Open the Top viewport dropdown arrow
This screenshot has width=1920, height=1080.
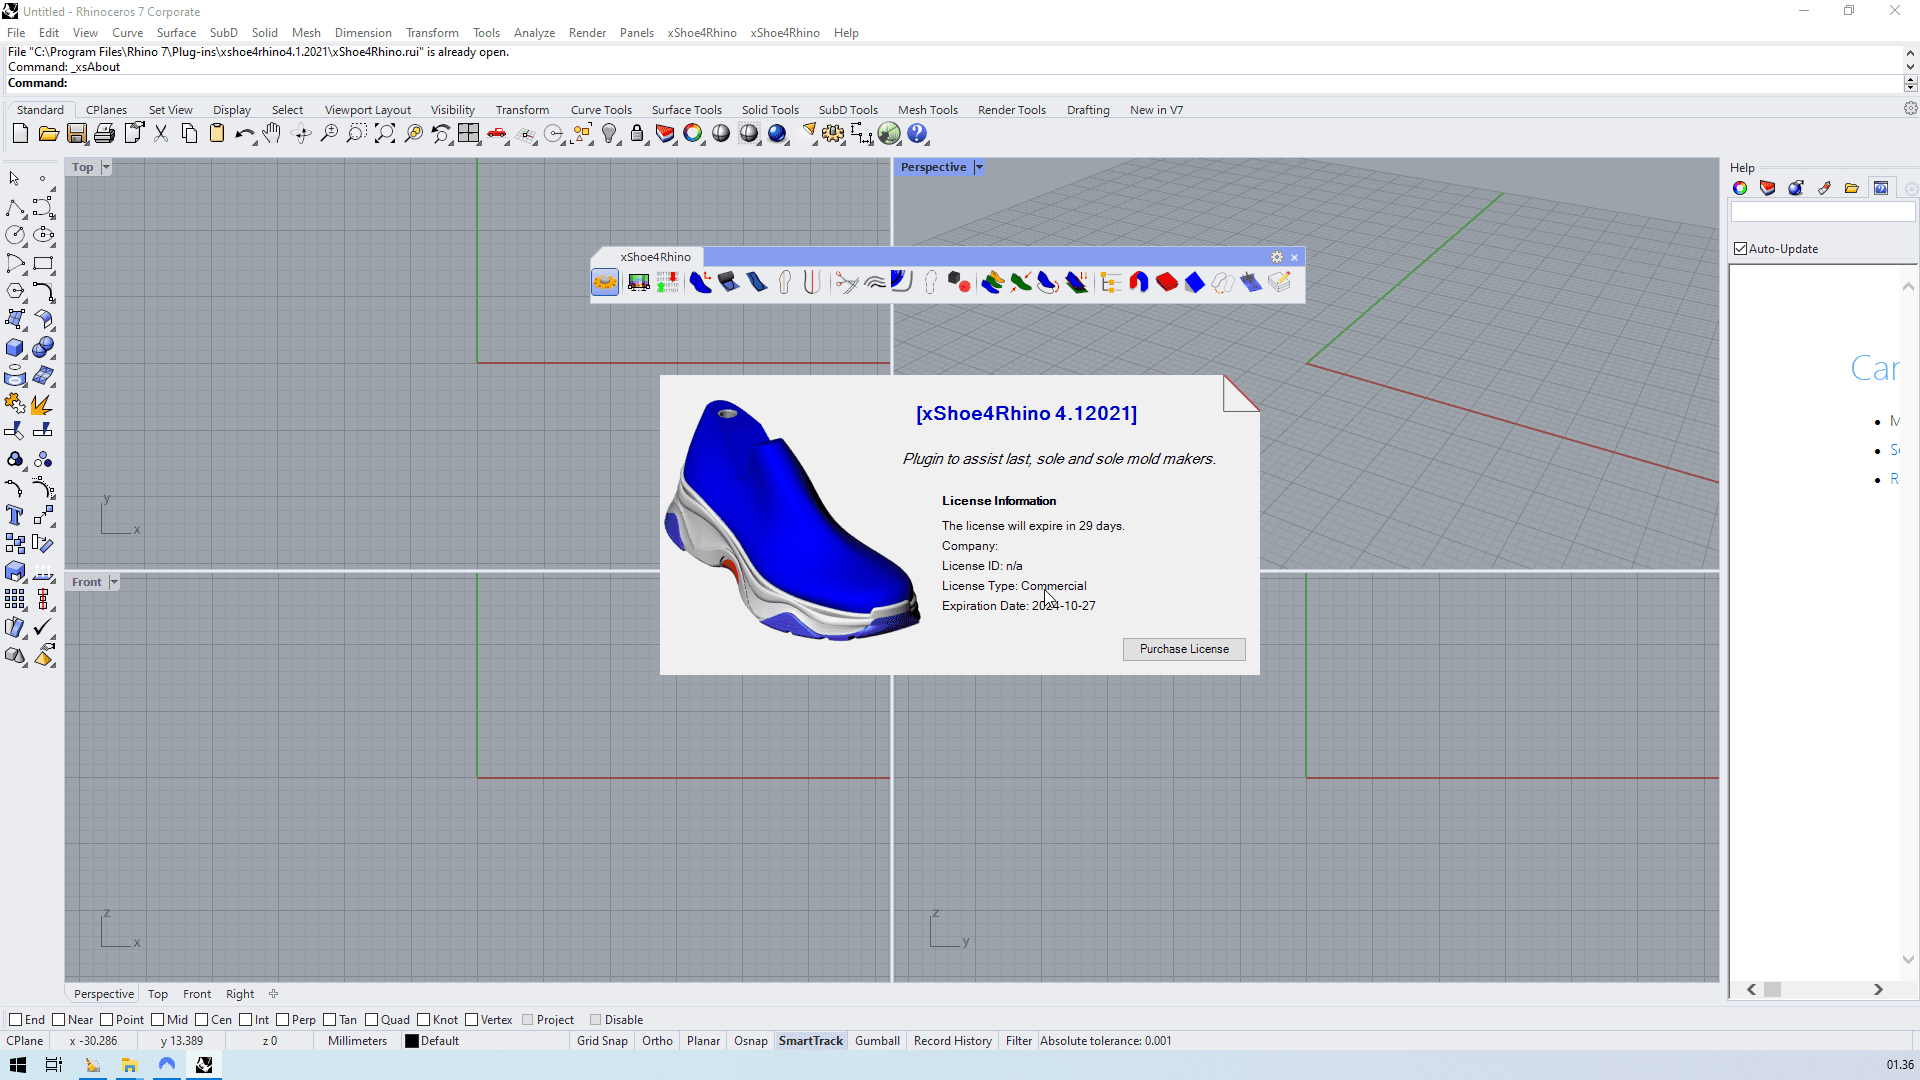[106, 167]
